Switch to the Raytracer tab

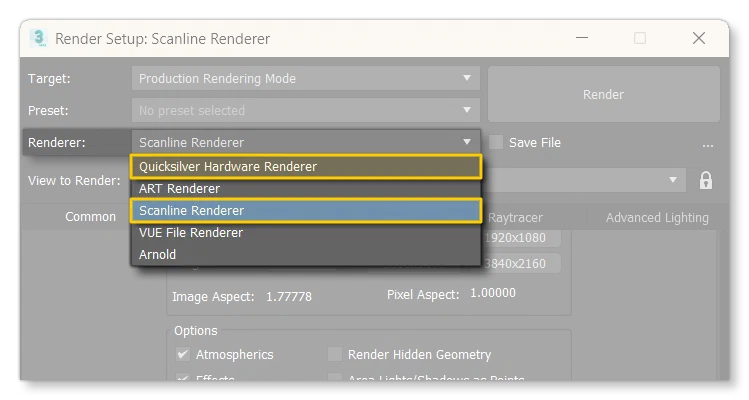pyautogui.click(x=515, y=217)
